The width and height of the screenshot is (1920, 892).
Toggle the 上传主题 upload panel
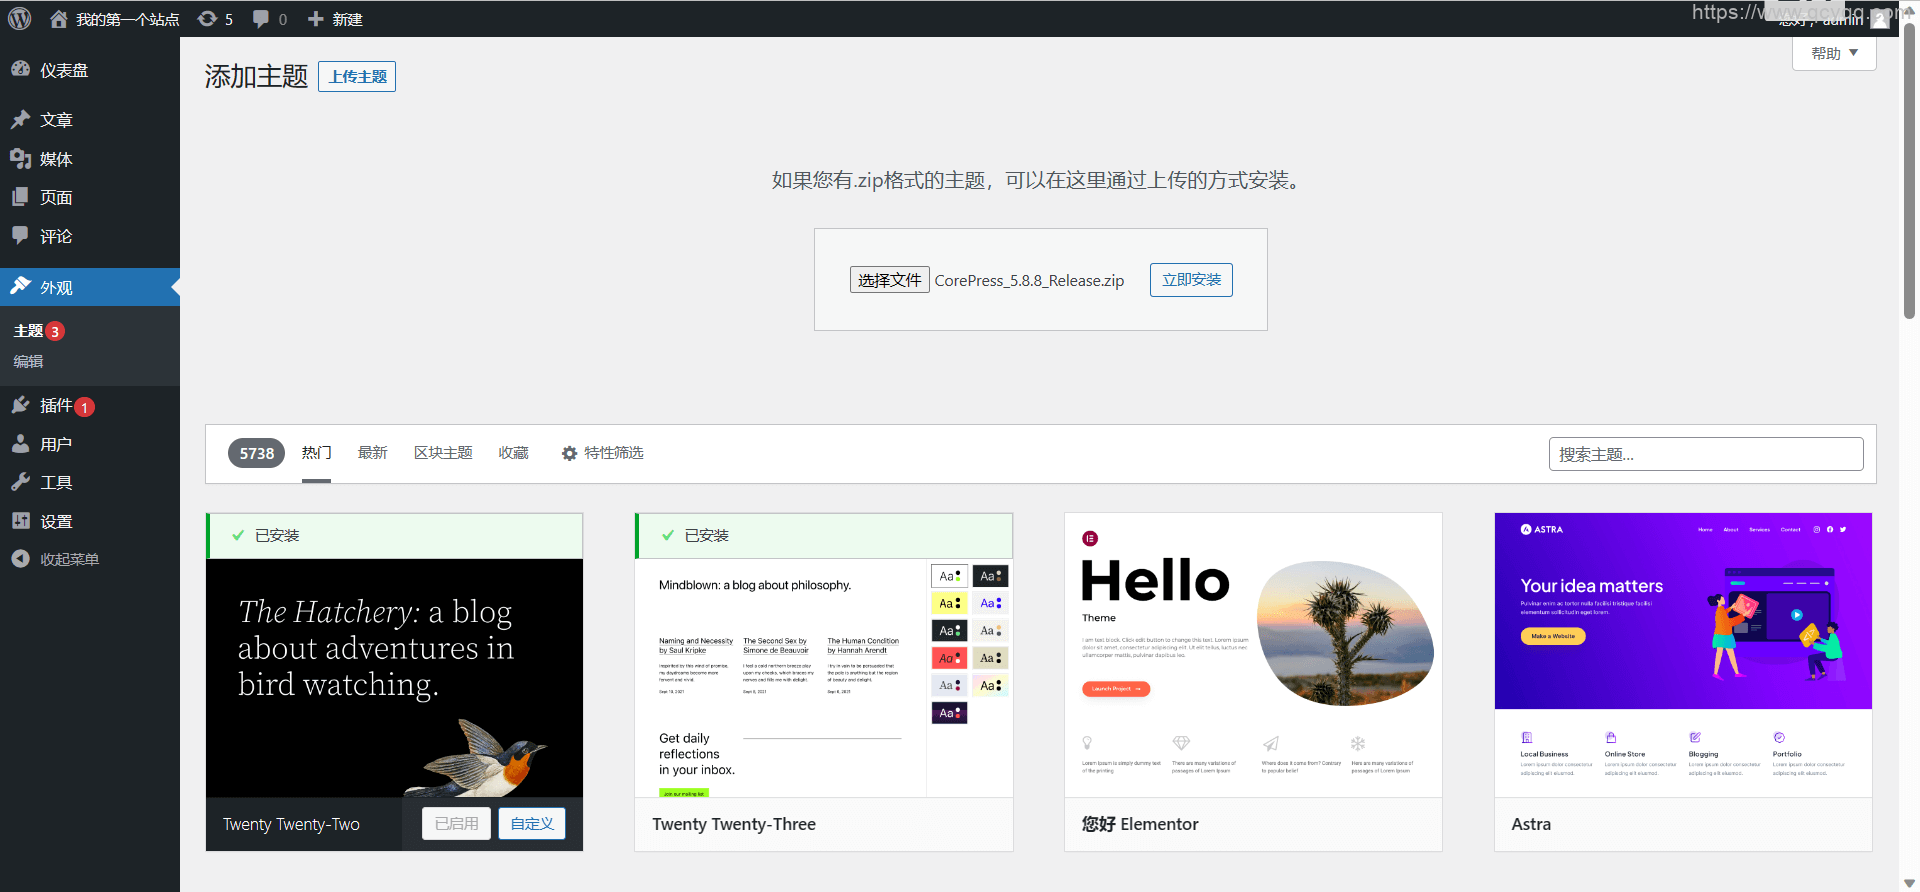point(357,76)
